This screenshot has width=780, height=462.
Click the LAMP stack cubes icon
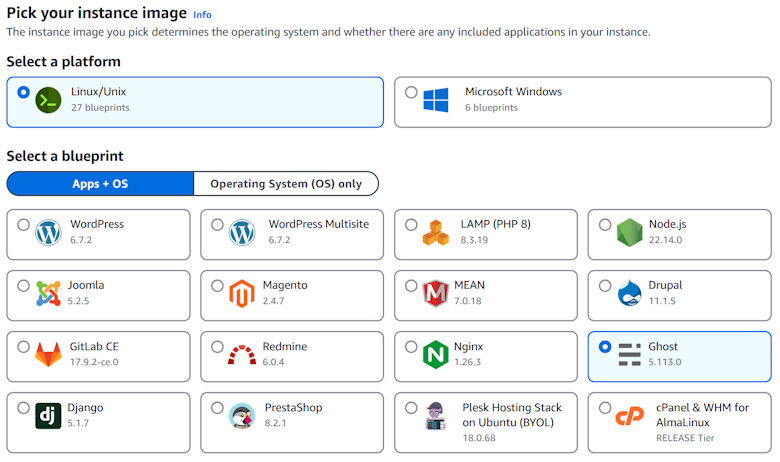click(x=435, y=233)
